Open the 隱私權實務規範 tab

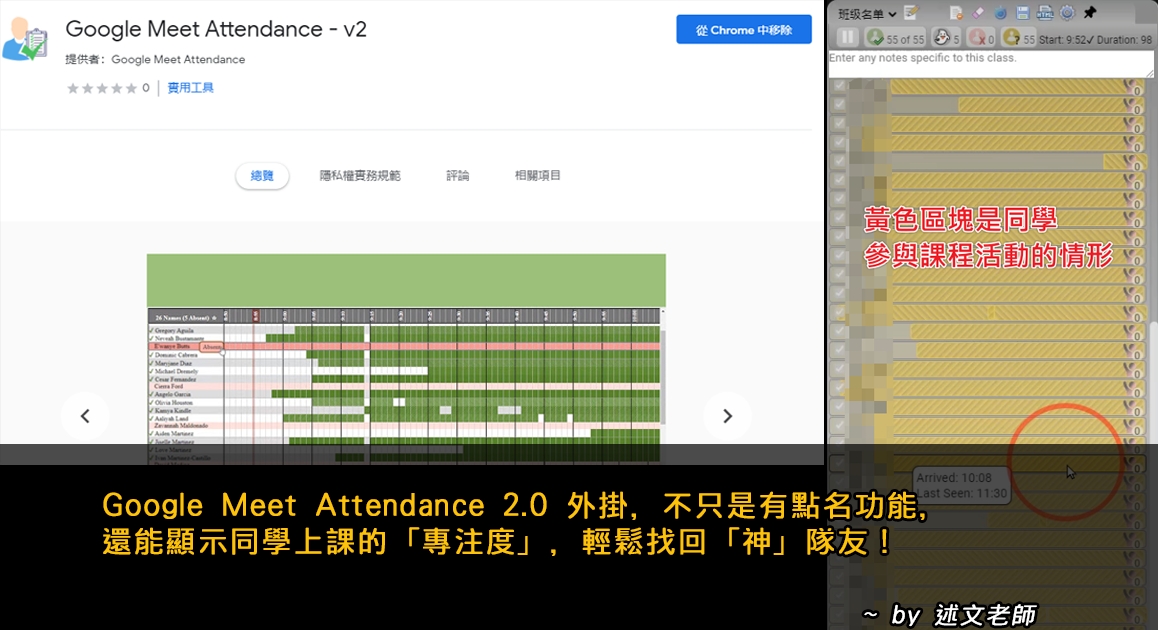360,176
